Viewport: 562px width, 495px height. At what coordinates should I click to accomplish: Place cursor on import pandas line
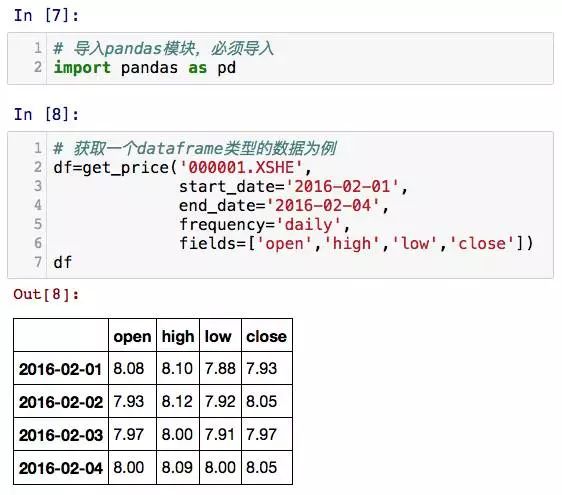click(144, 67)
